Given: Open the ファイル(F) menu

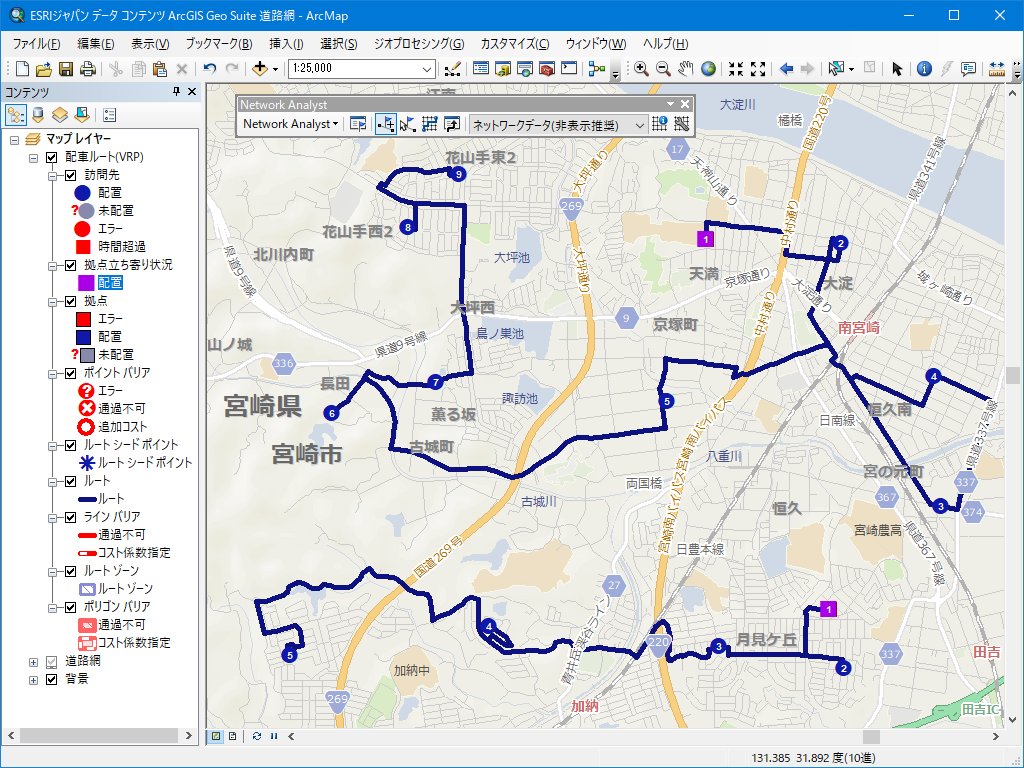Looking at the screenshot, I should click(x=37, y=44).
